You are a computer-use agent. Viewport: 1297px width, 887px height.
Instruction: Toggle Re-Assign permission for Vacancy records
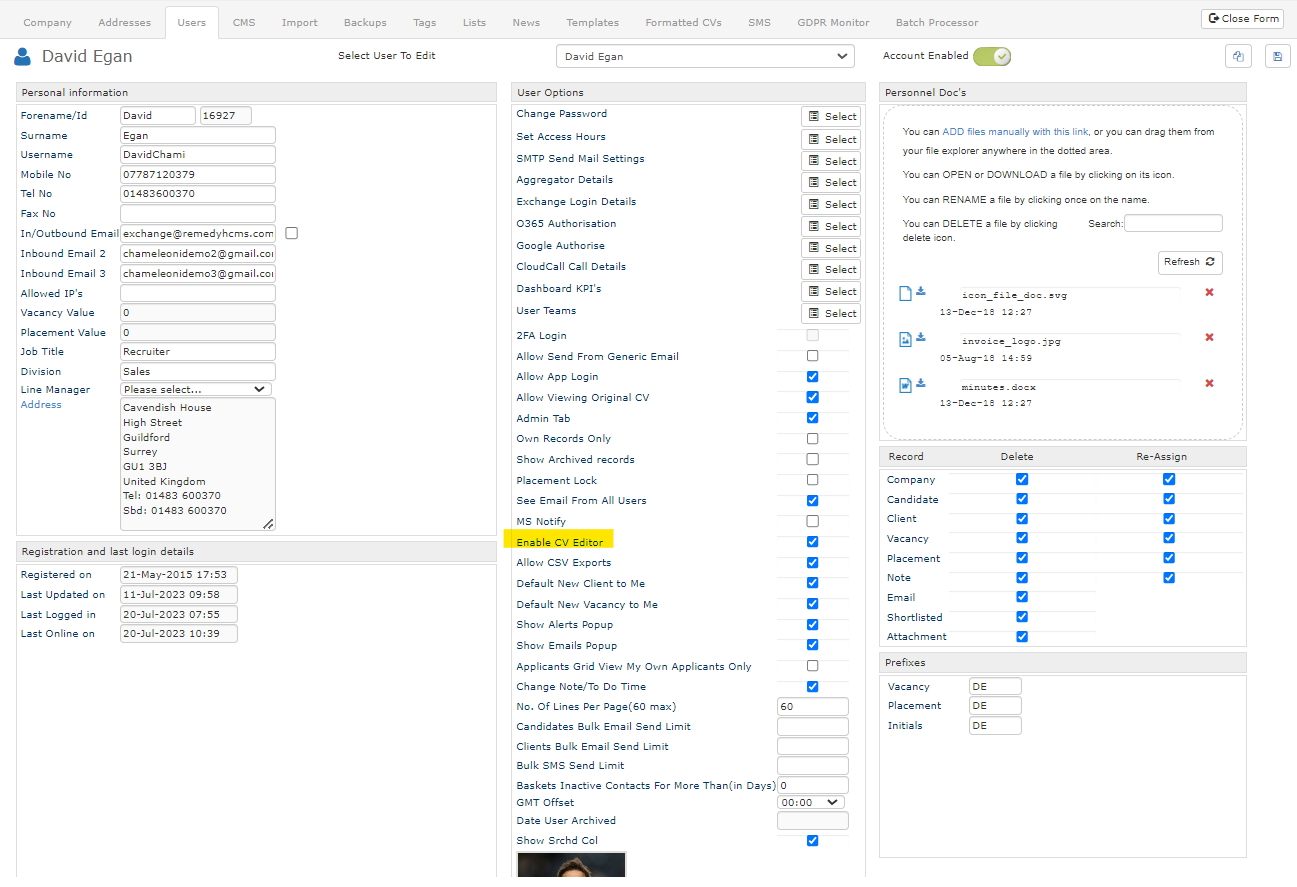coord(1169,538)
